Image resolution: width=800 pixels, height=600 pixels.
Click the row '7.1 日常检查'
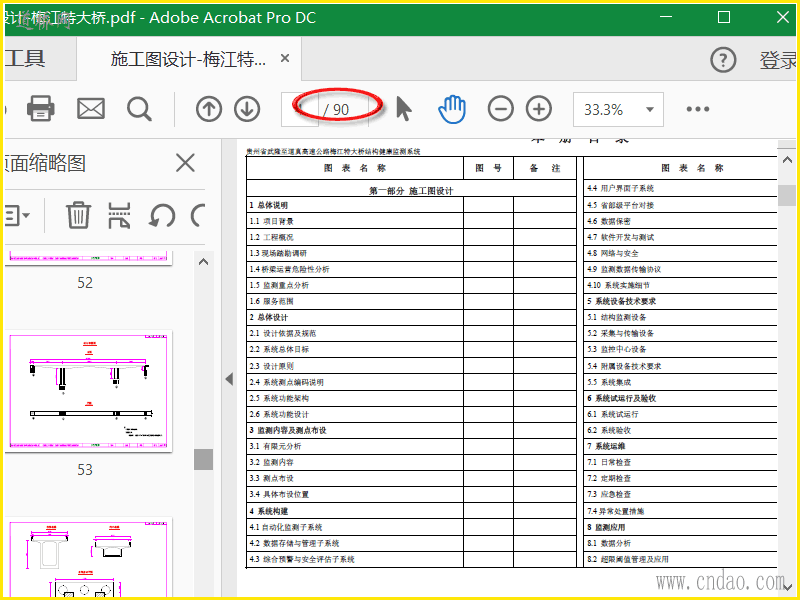[x=681, y=462]
